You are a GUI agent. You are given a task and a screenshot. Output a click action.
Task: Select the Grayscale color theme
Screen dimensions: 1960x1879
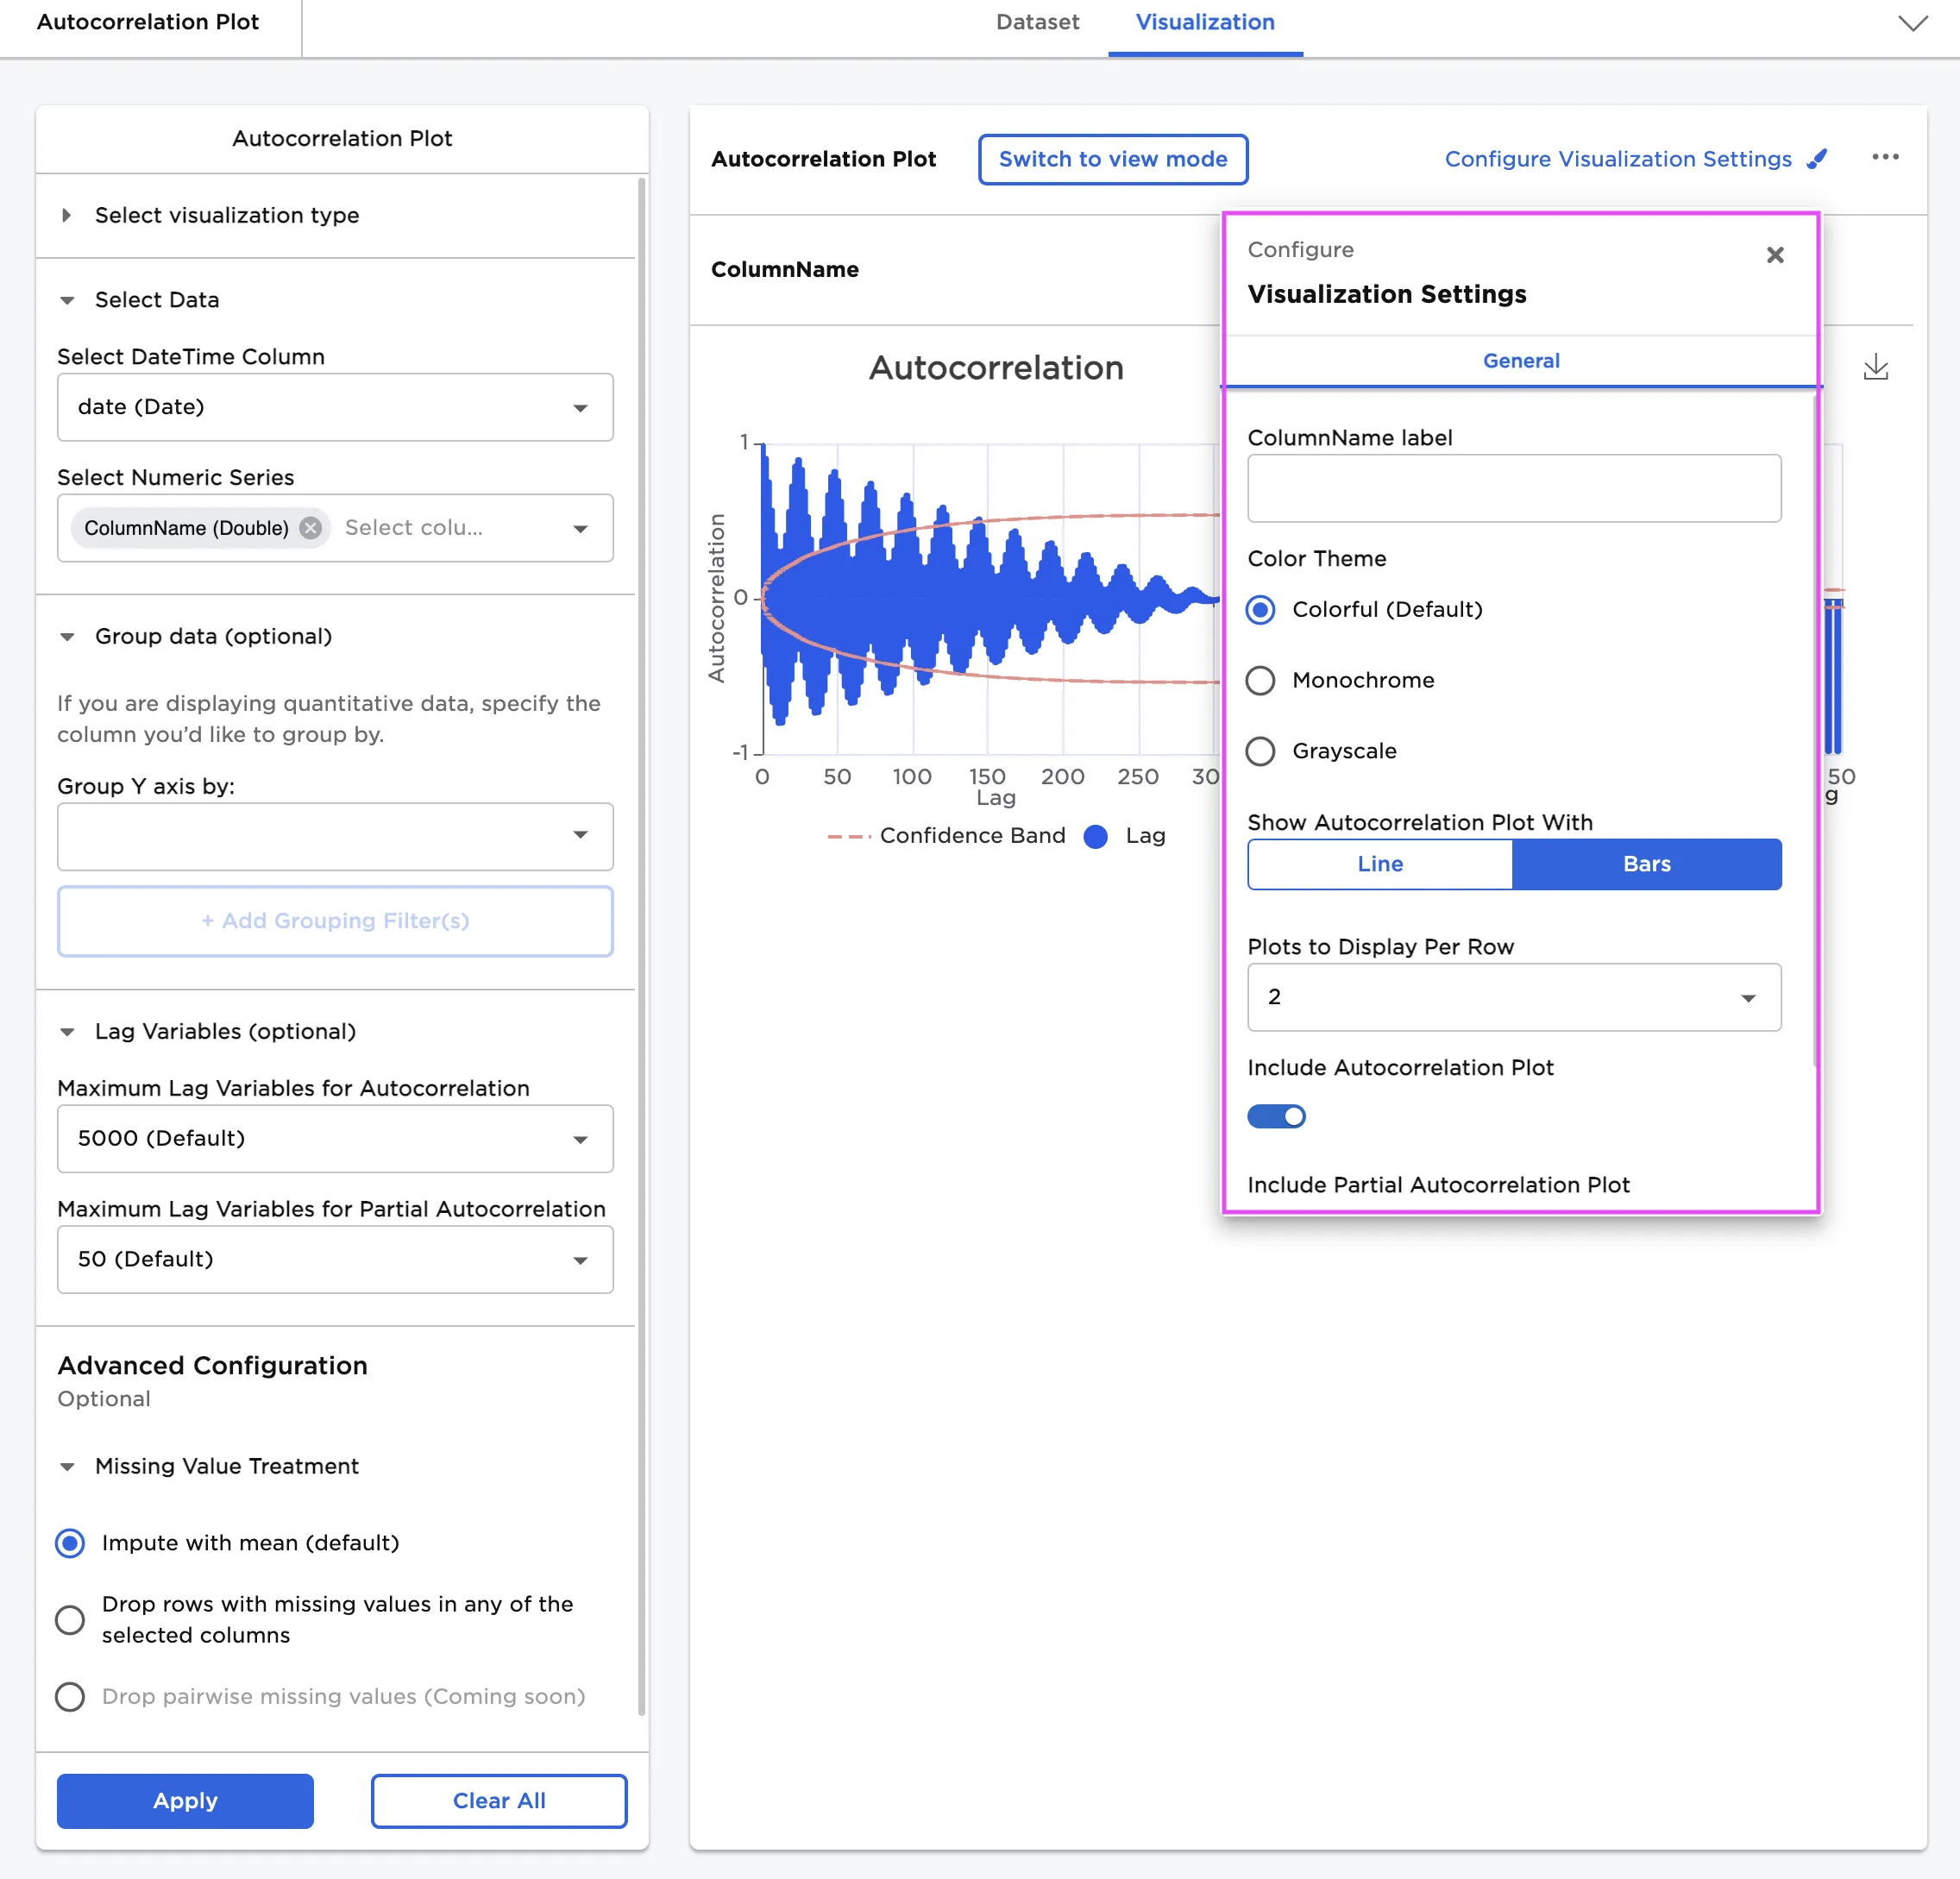click(x=1260, y=751)
